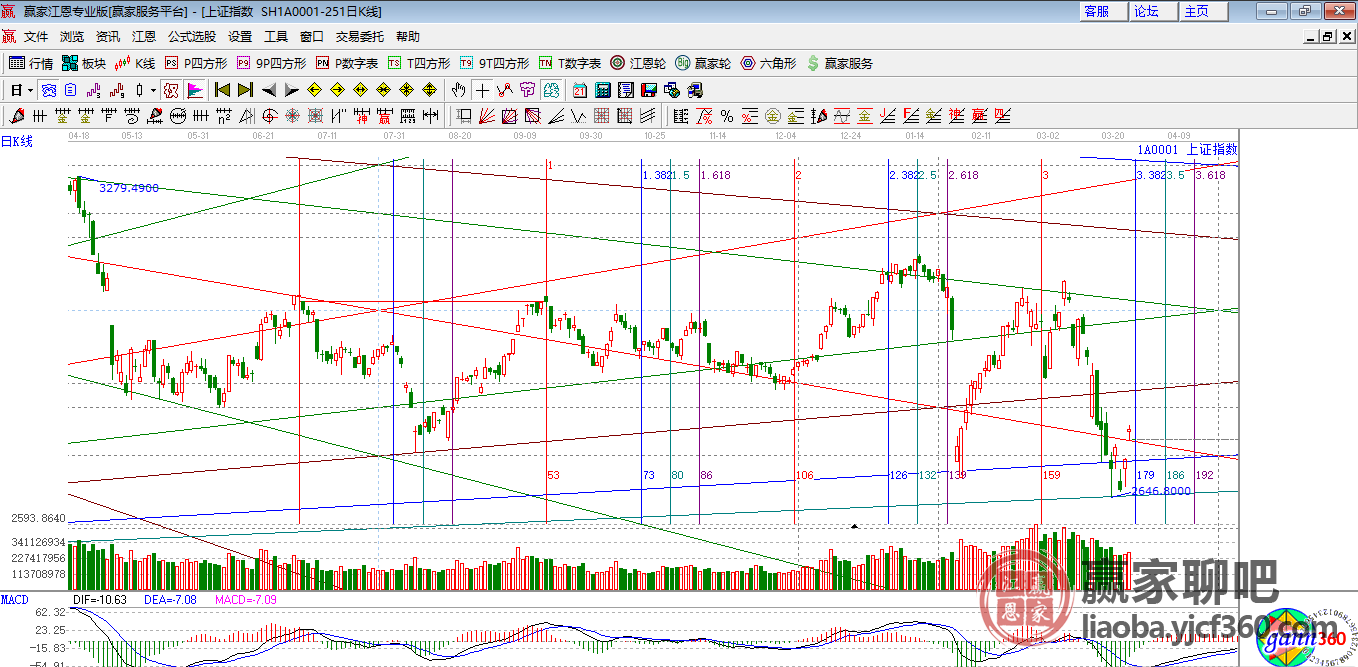Screen dimensions: 1358x667
Task: Select the candlestick chart type icon
Action: coord(139,90)
